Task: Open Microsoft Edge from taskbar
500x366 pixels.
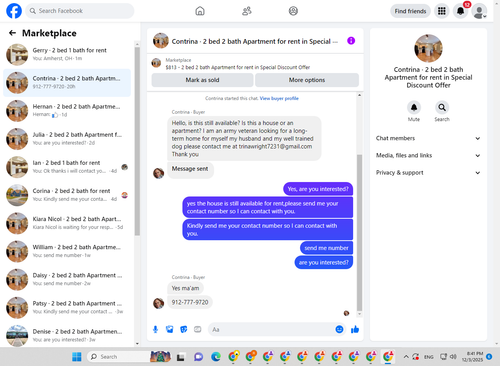Action: (216, 357)
